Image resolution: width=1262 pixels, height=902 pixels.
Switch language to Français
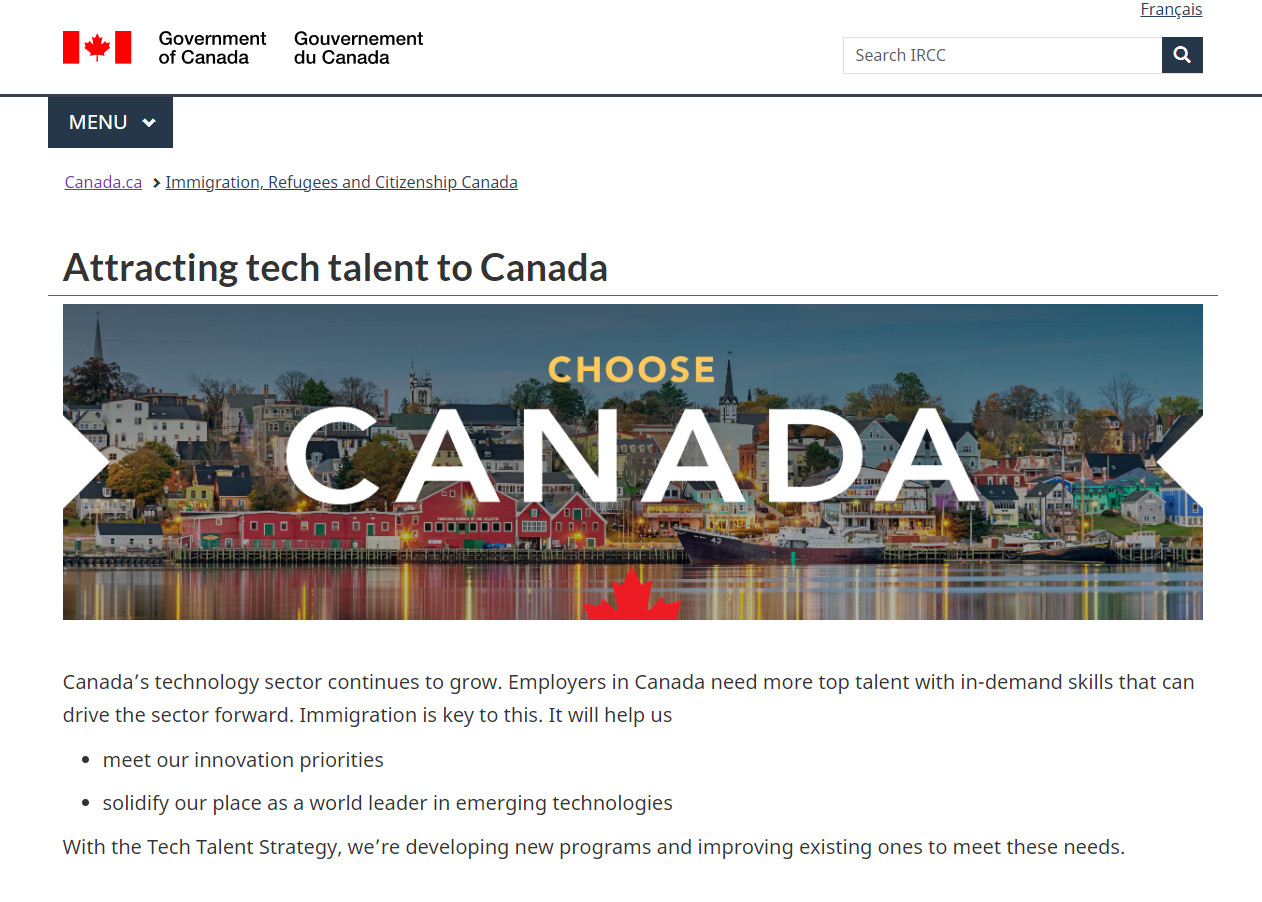pyautogui.click(x=1171, y=10)
